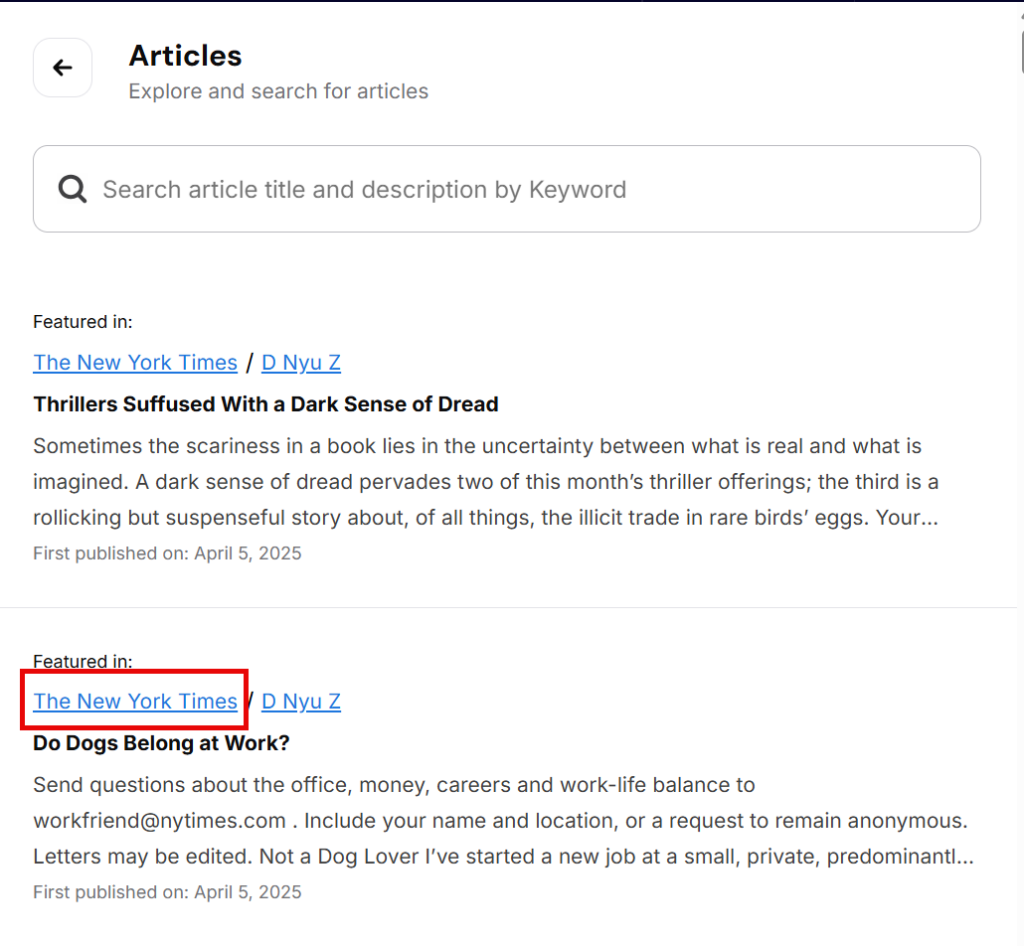Click the back arrow button

click(63, 67)
